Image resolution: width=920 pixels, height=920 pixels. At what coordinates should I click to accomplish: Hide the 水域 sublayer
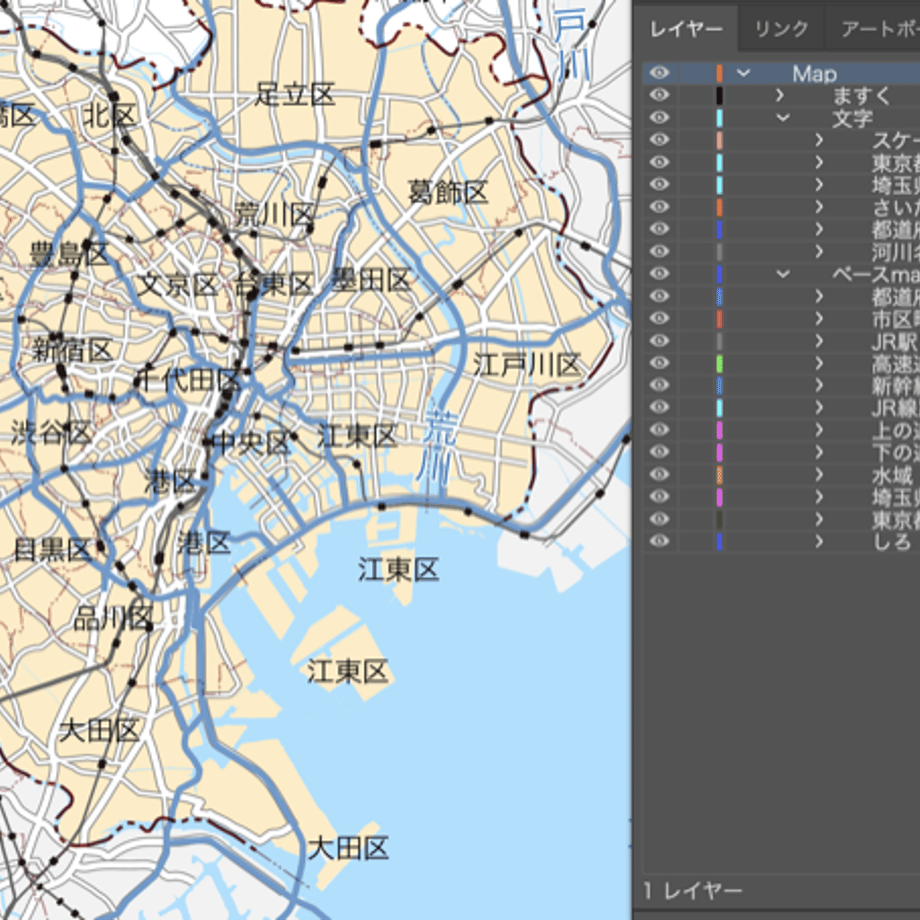click(x=659, y=474)
